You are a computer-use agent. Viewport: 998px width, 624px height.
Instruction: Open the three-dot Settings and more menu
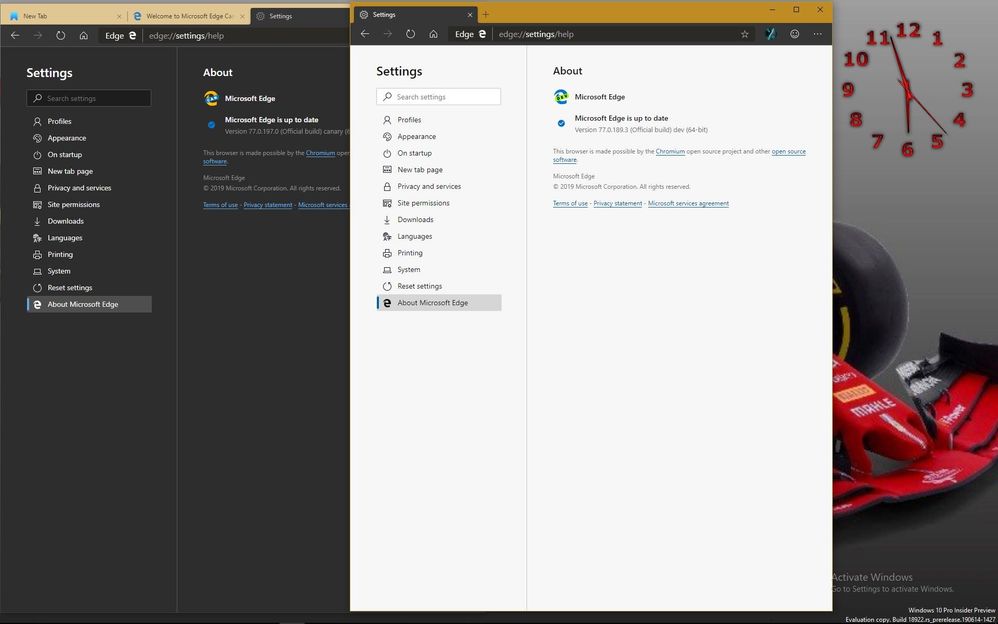818,34
